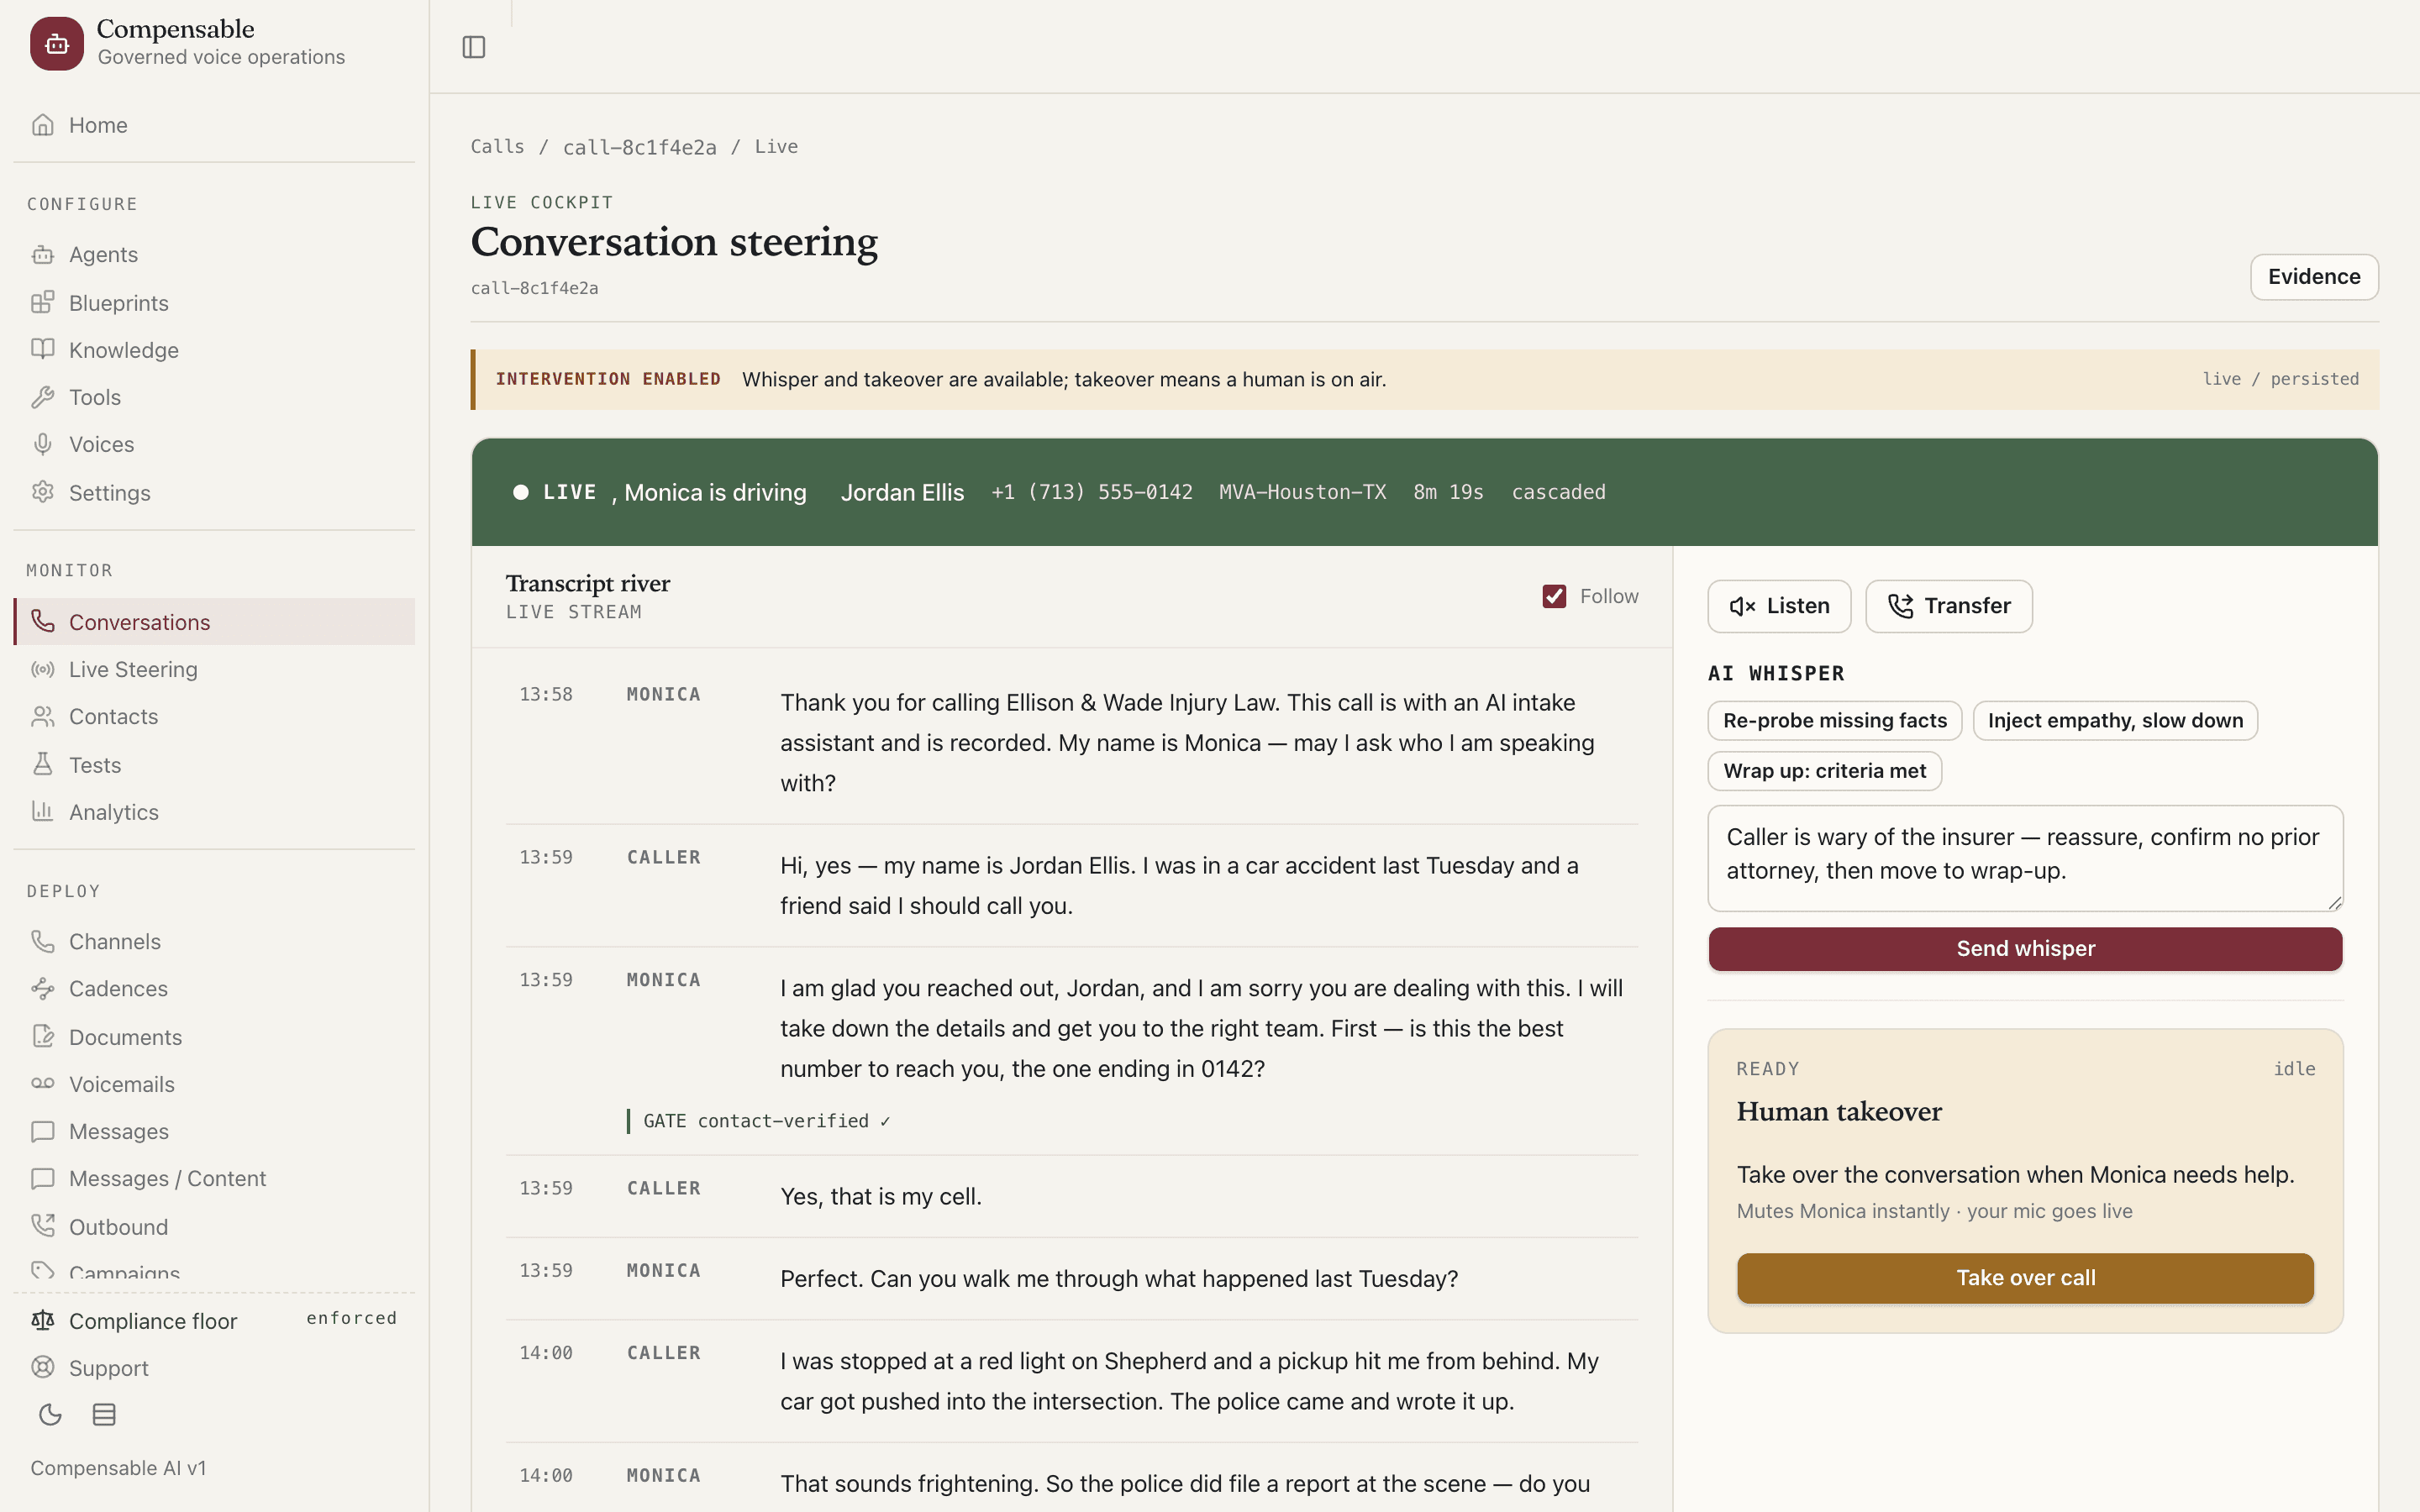Screen dimensions: 2420x1512
Task: Click the Settings gear icon
Action: [x=42, y=492]
